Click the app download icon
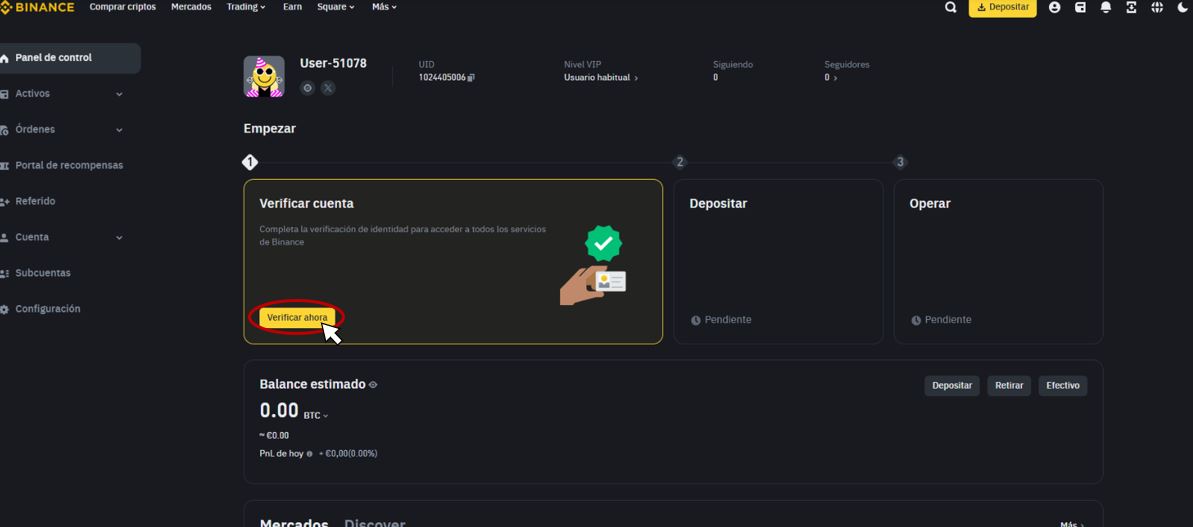Viewport: 1193px width, 527px height. [1131, 7]
